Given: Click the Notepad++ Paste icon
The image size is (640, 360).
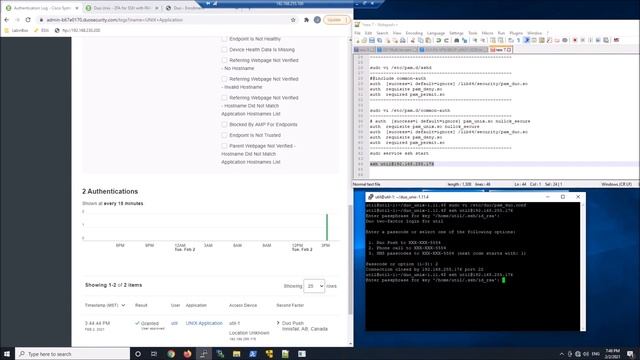Looking at the screenshot, I should [428, 40].
